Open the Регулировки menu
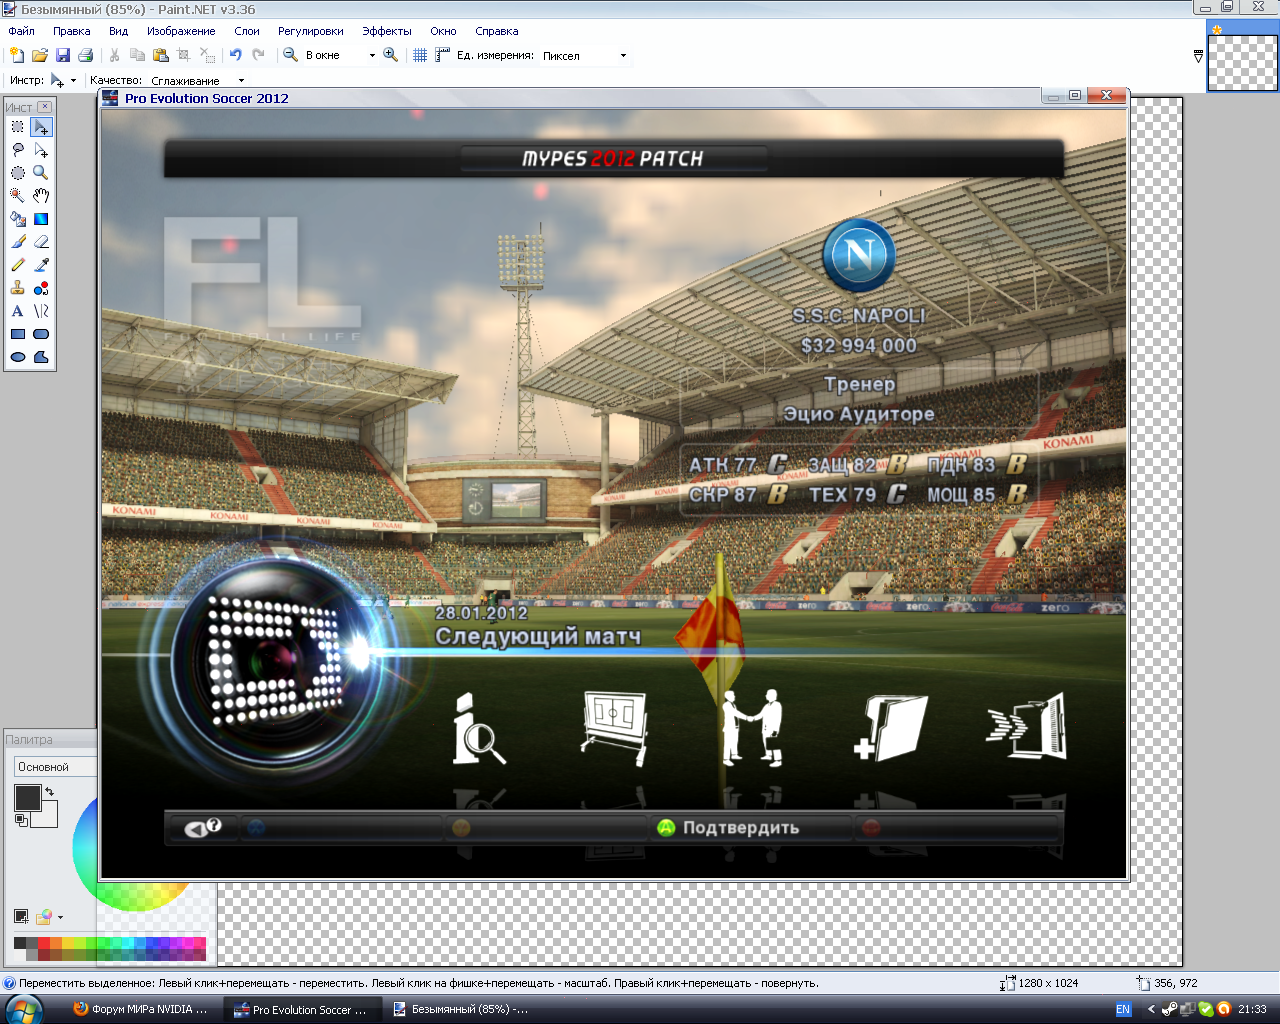The height and width of the screenshot is (1024, 1280). tap(311, 31)
